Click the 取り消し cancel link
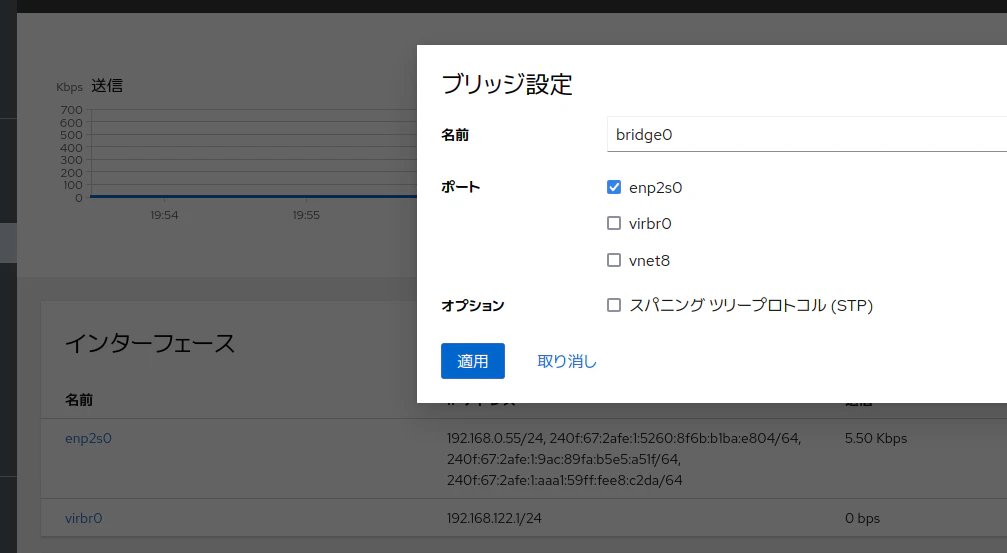This screenshot has width=1007, height=553. coord(567,361)
